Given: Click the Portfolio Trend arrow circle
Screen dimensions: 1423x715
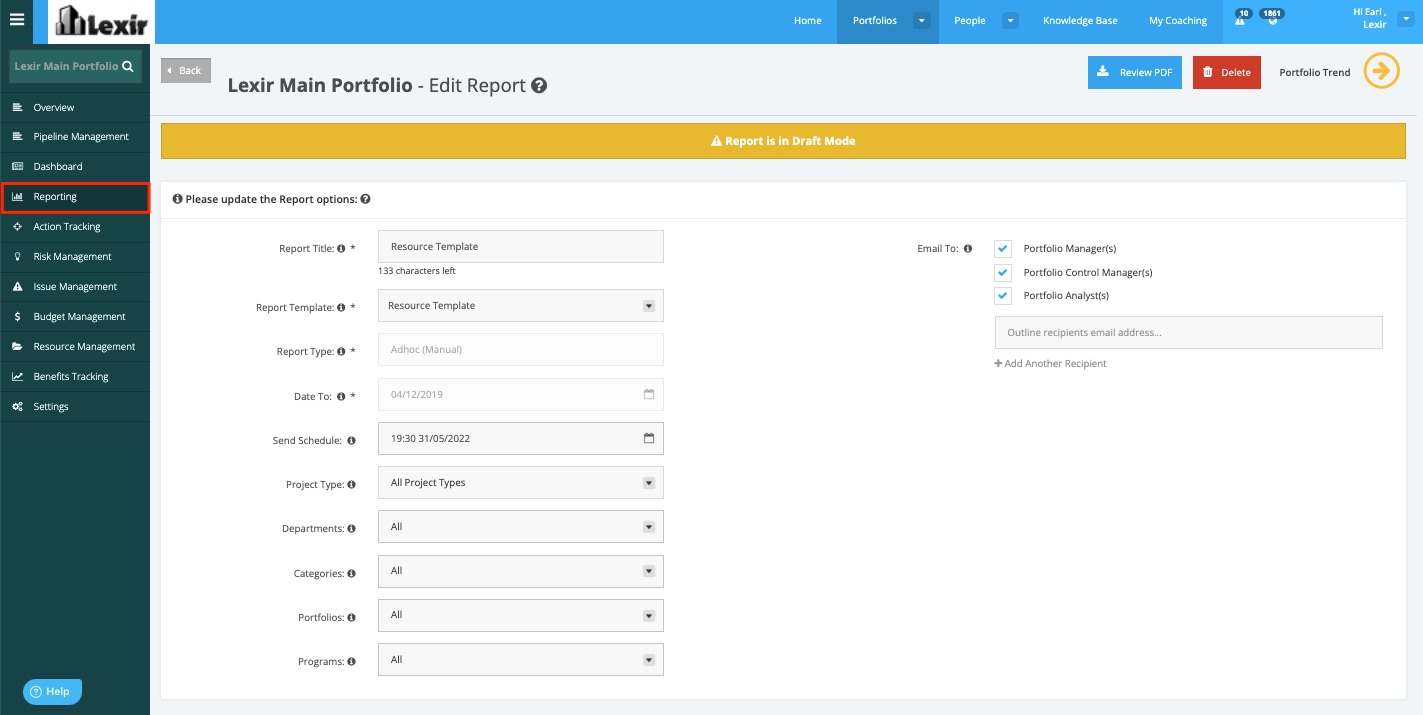Looking at the screenshot, I should (1382, 71).
